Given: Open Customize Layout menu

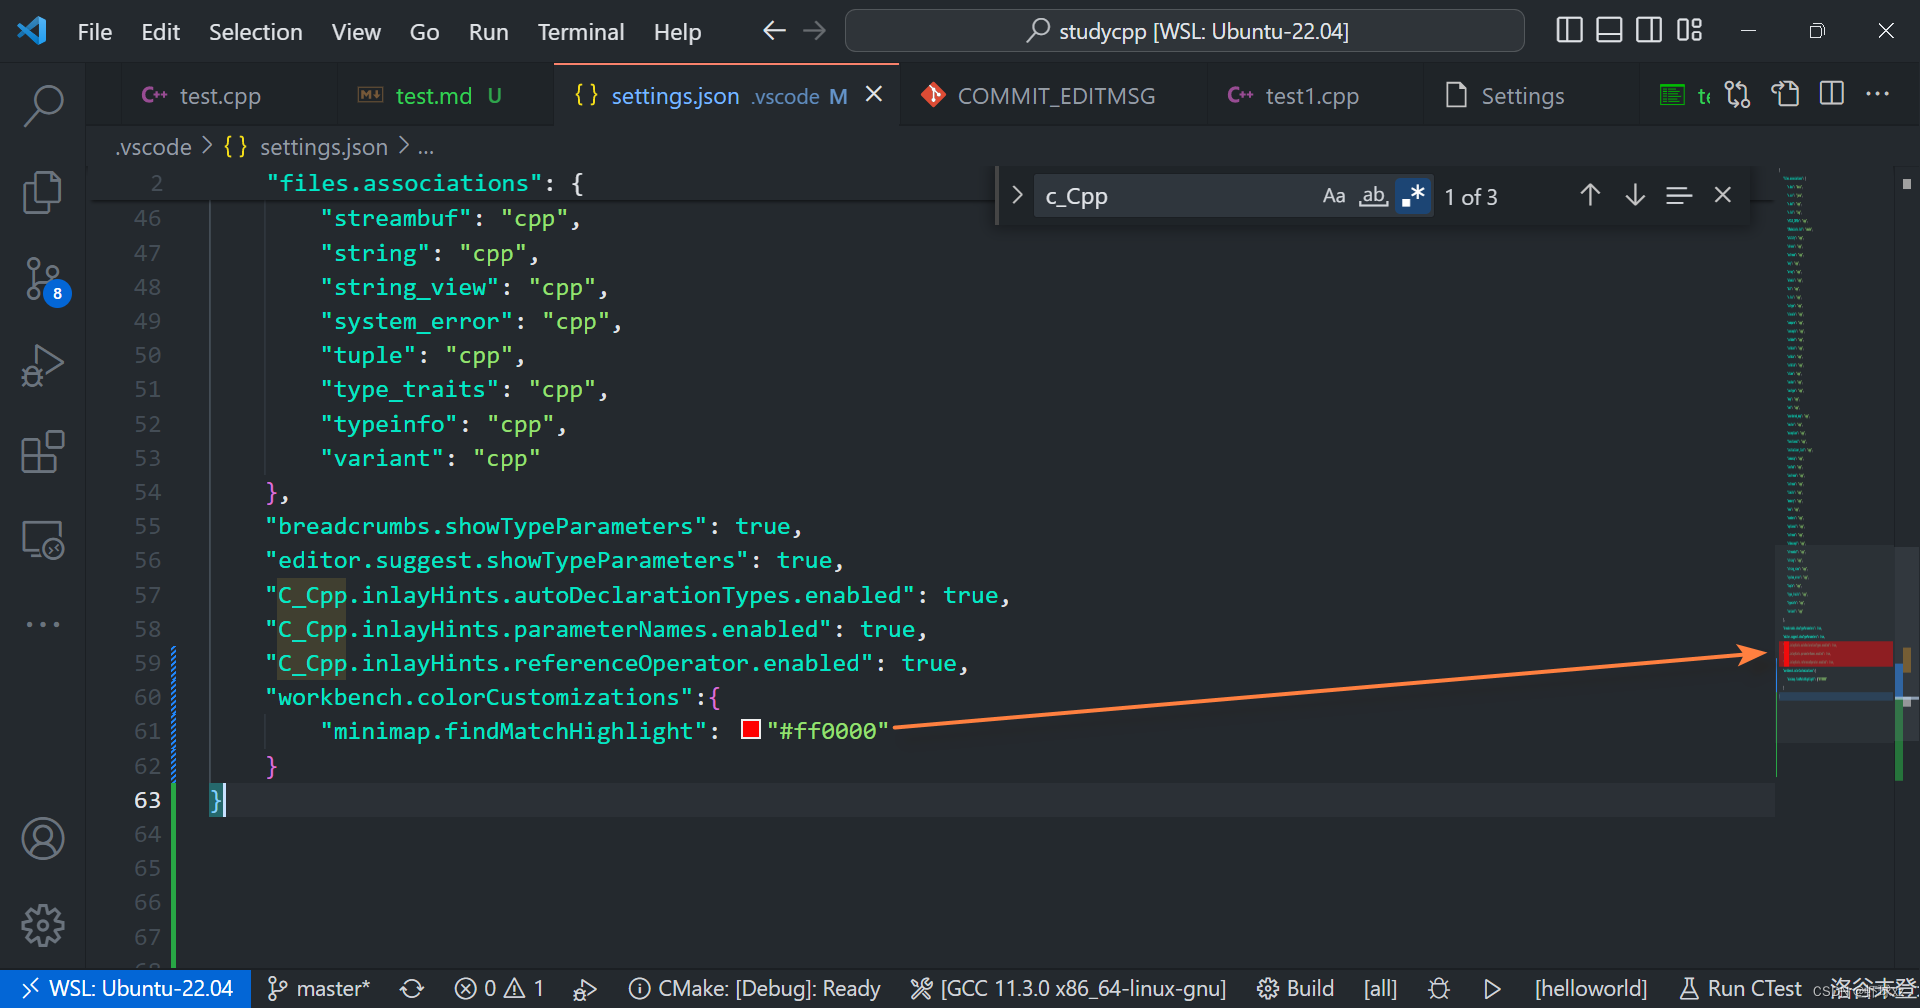Looking at the screenshot, I should point(1689,31).
